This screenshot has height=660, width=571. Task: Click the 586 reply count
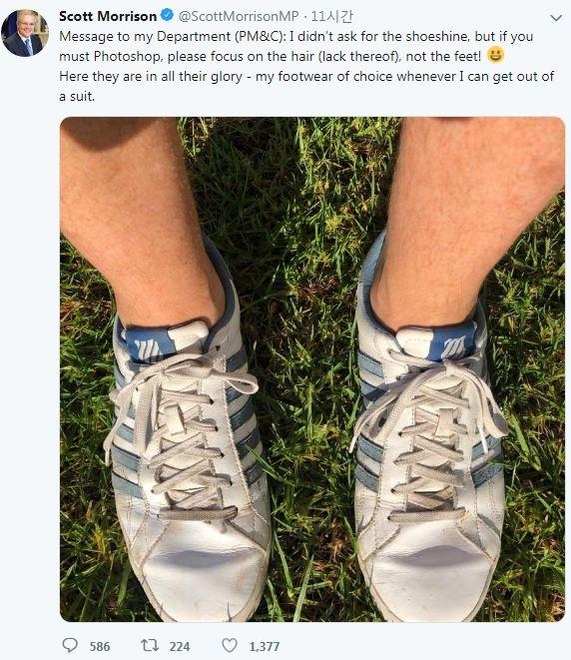tap(100, 646)
